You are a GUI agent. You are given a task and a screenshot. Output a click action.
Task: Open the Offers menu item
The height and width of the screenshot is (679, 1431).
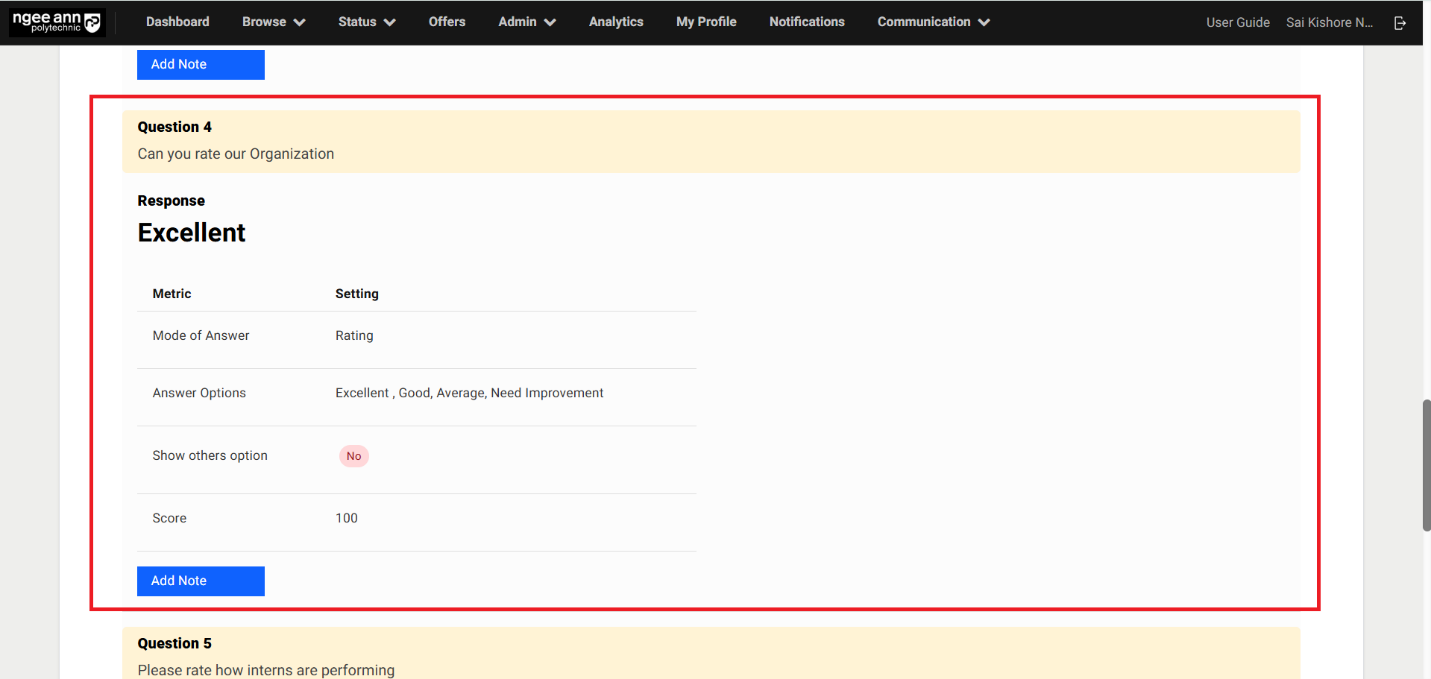point(447,22)
